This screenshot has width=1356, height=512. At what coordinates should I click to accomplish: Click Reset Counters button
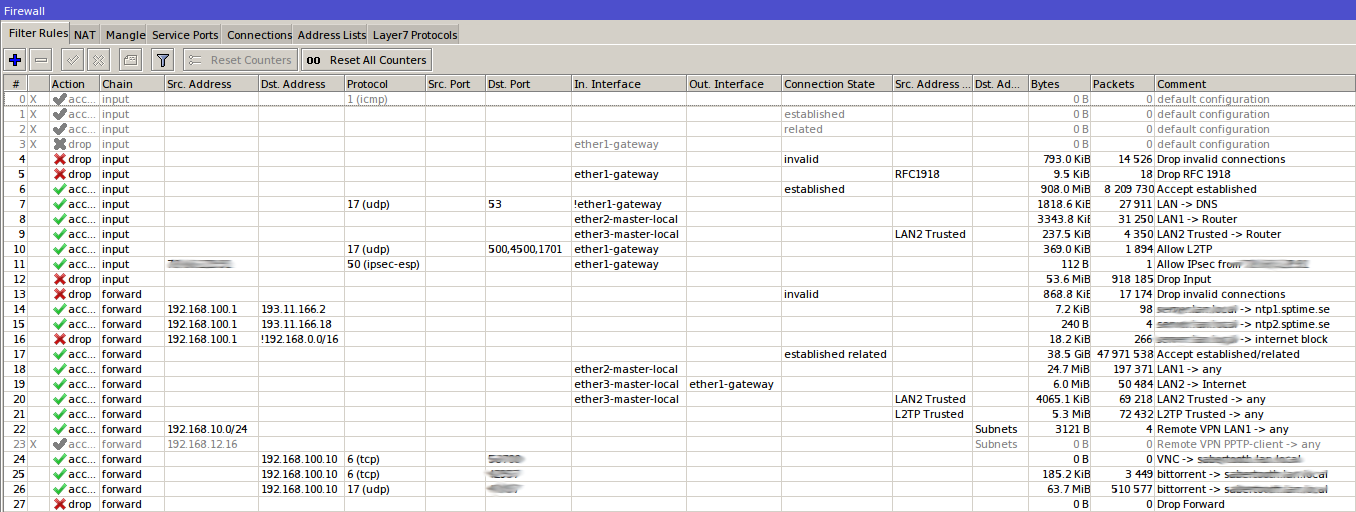(x=240, y=60)
